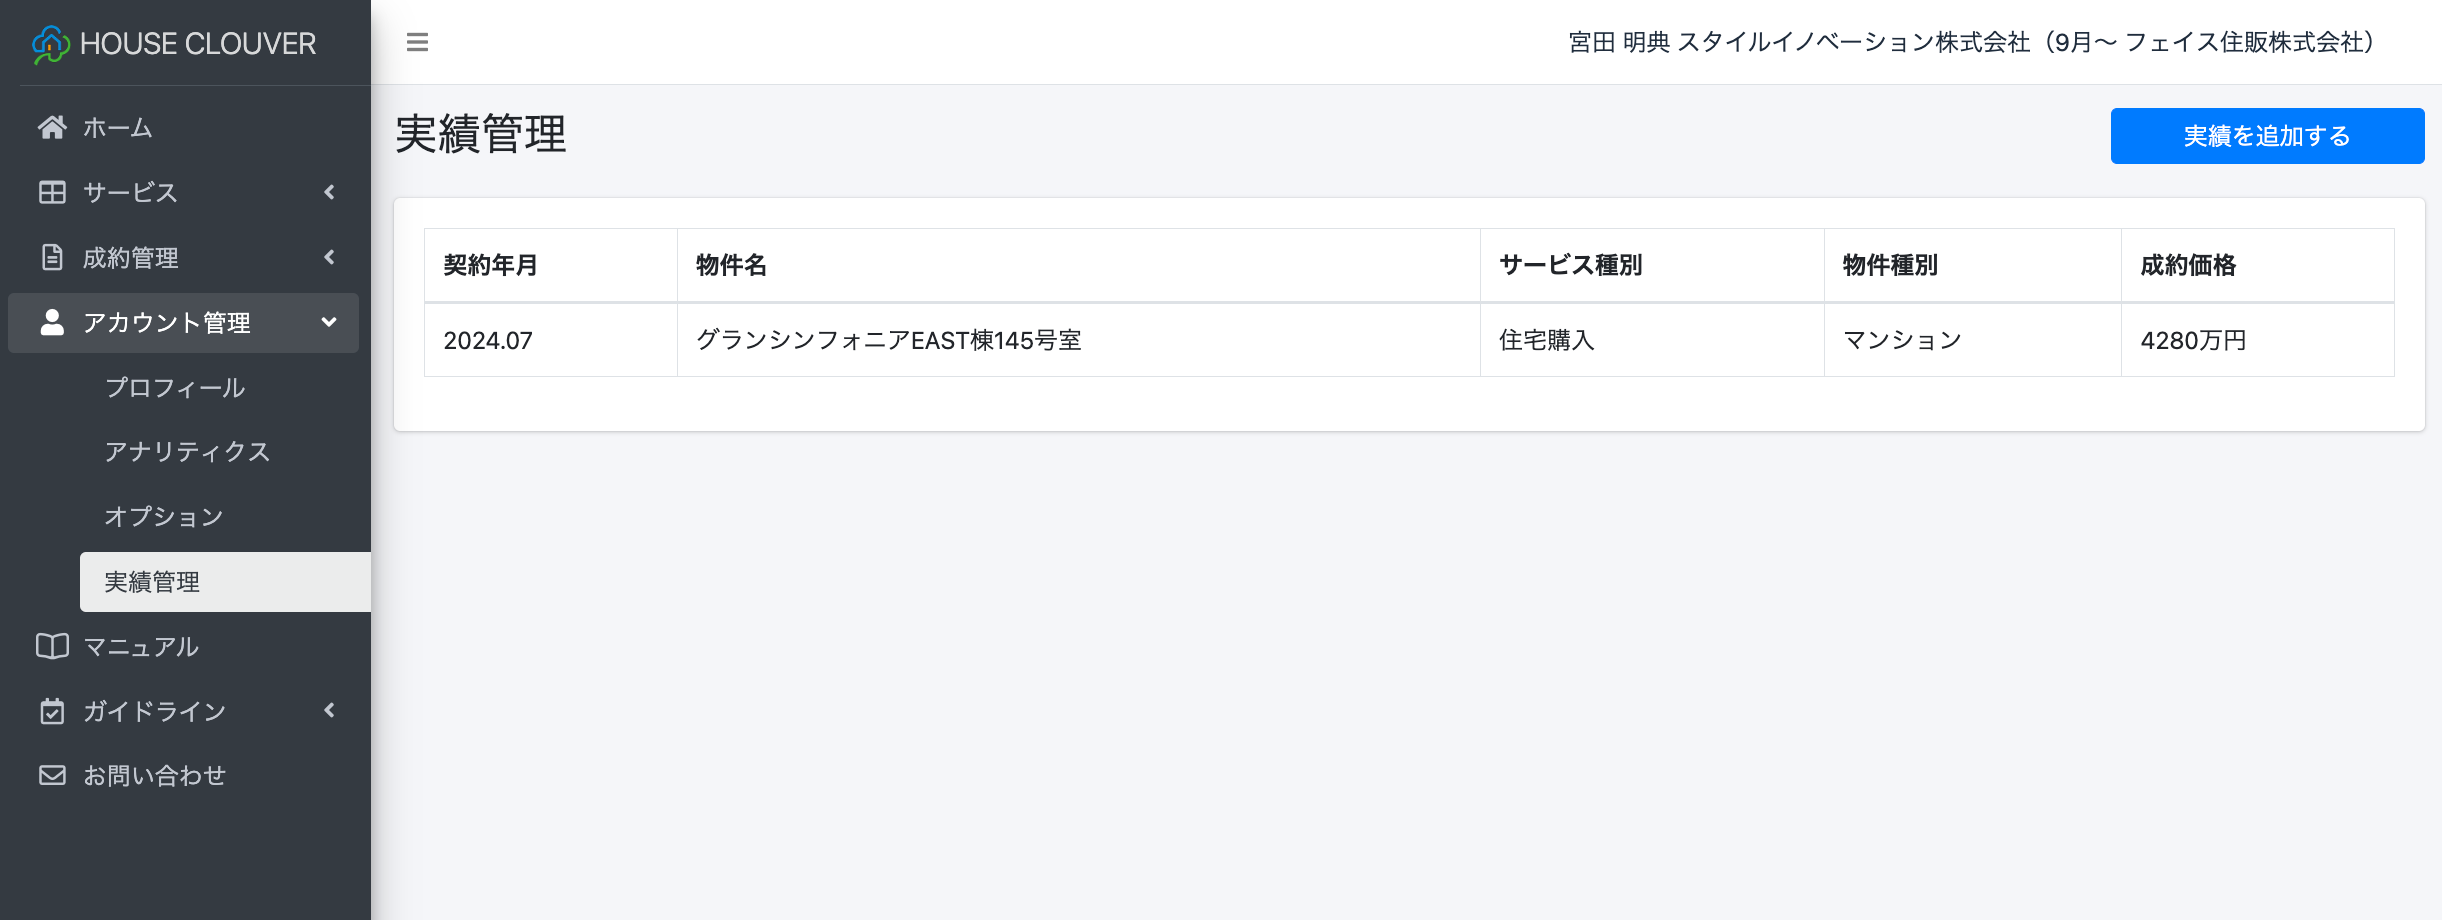Click the hamburger menu icon
This screenshot has width=2442, height=920.
click(417, 42)
